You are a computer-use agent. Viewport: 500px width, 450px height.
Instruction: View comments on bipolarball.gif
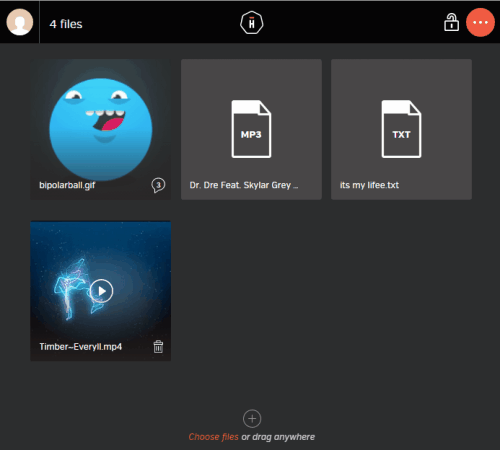158,185
